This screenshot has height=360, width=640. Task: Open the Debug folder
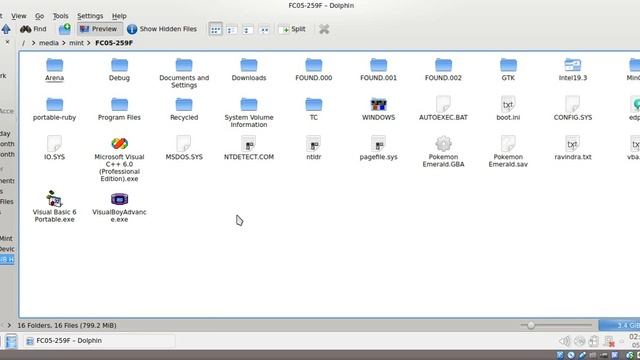(x=119, y=69)
